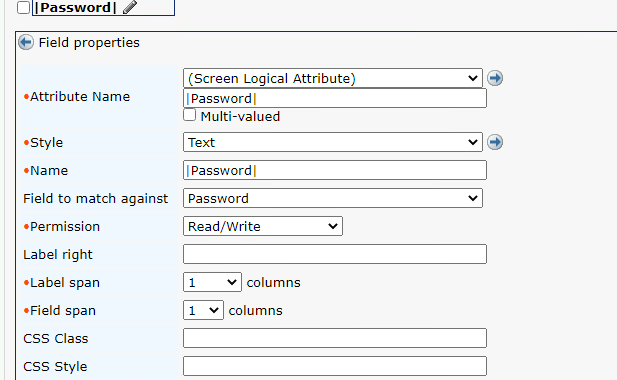The height and width of the screenshot is (380, 617).
Task: Click the |Password| field header label
Action: [x=76, y=7]
